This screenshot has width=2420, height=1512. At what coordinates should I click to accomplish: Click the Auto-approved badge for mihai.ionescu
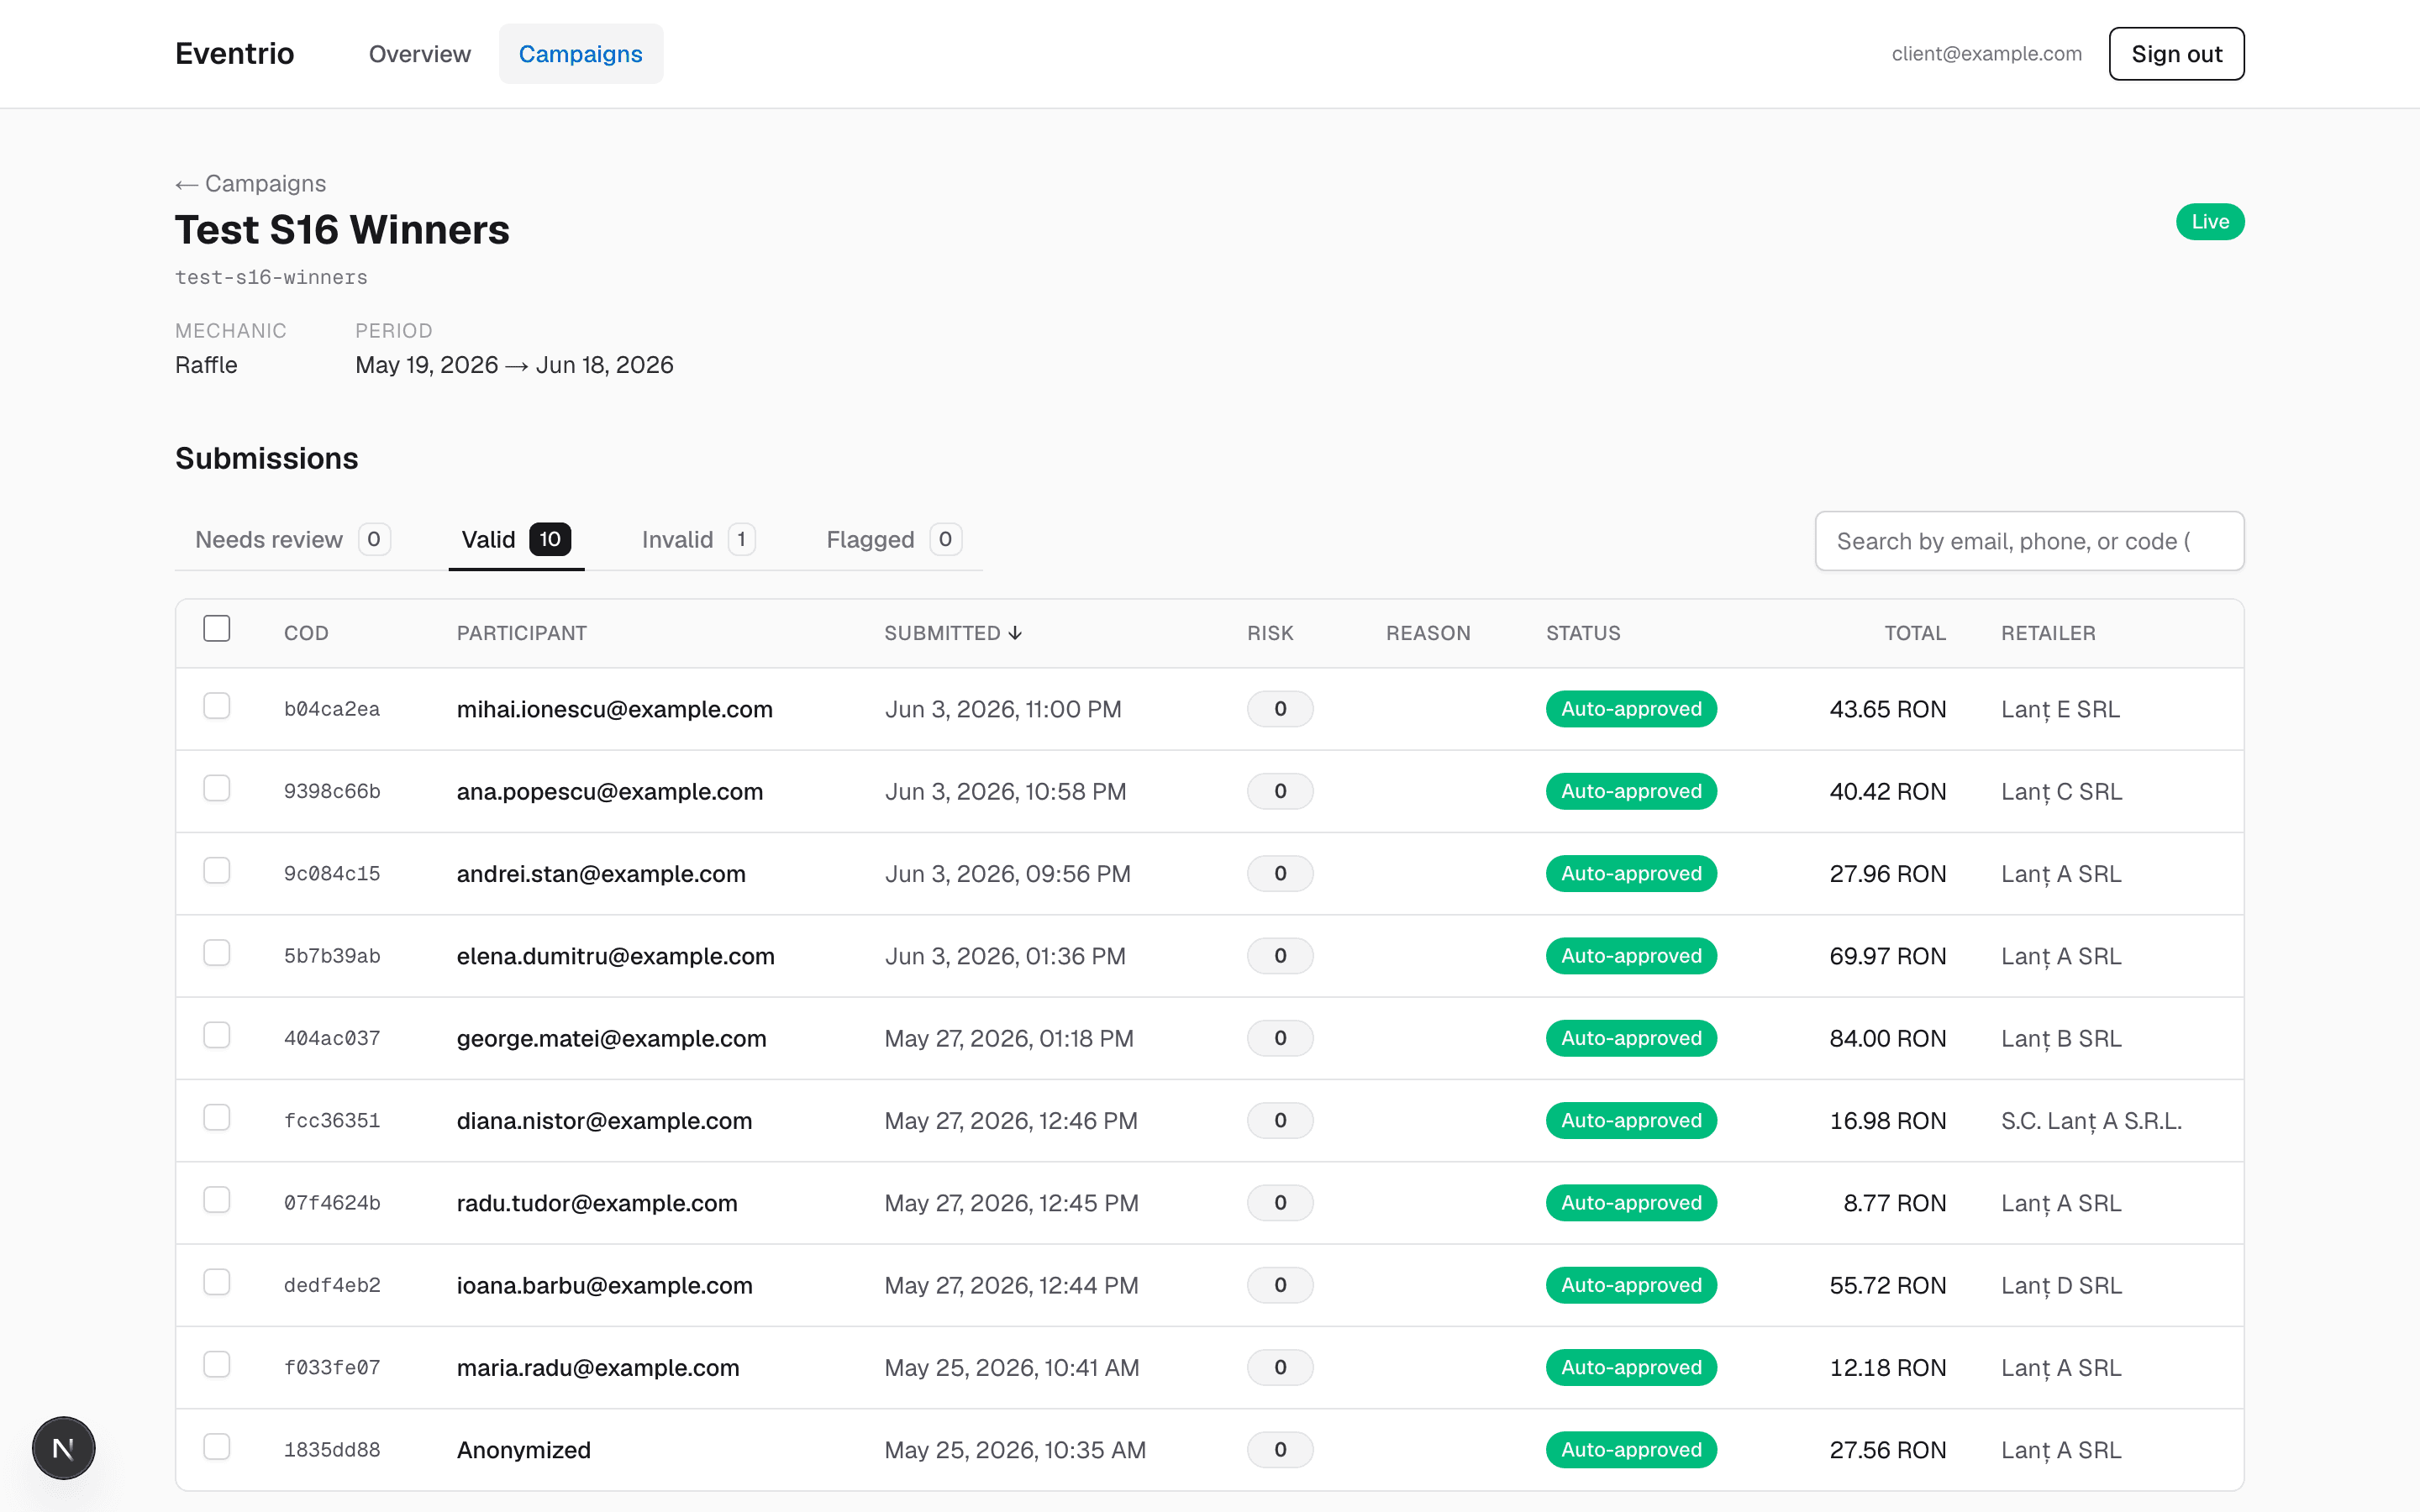pyautogui.click(x=1631, y=709)
